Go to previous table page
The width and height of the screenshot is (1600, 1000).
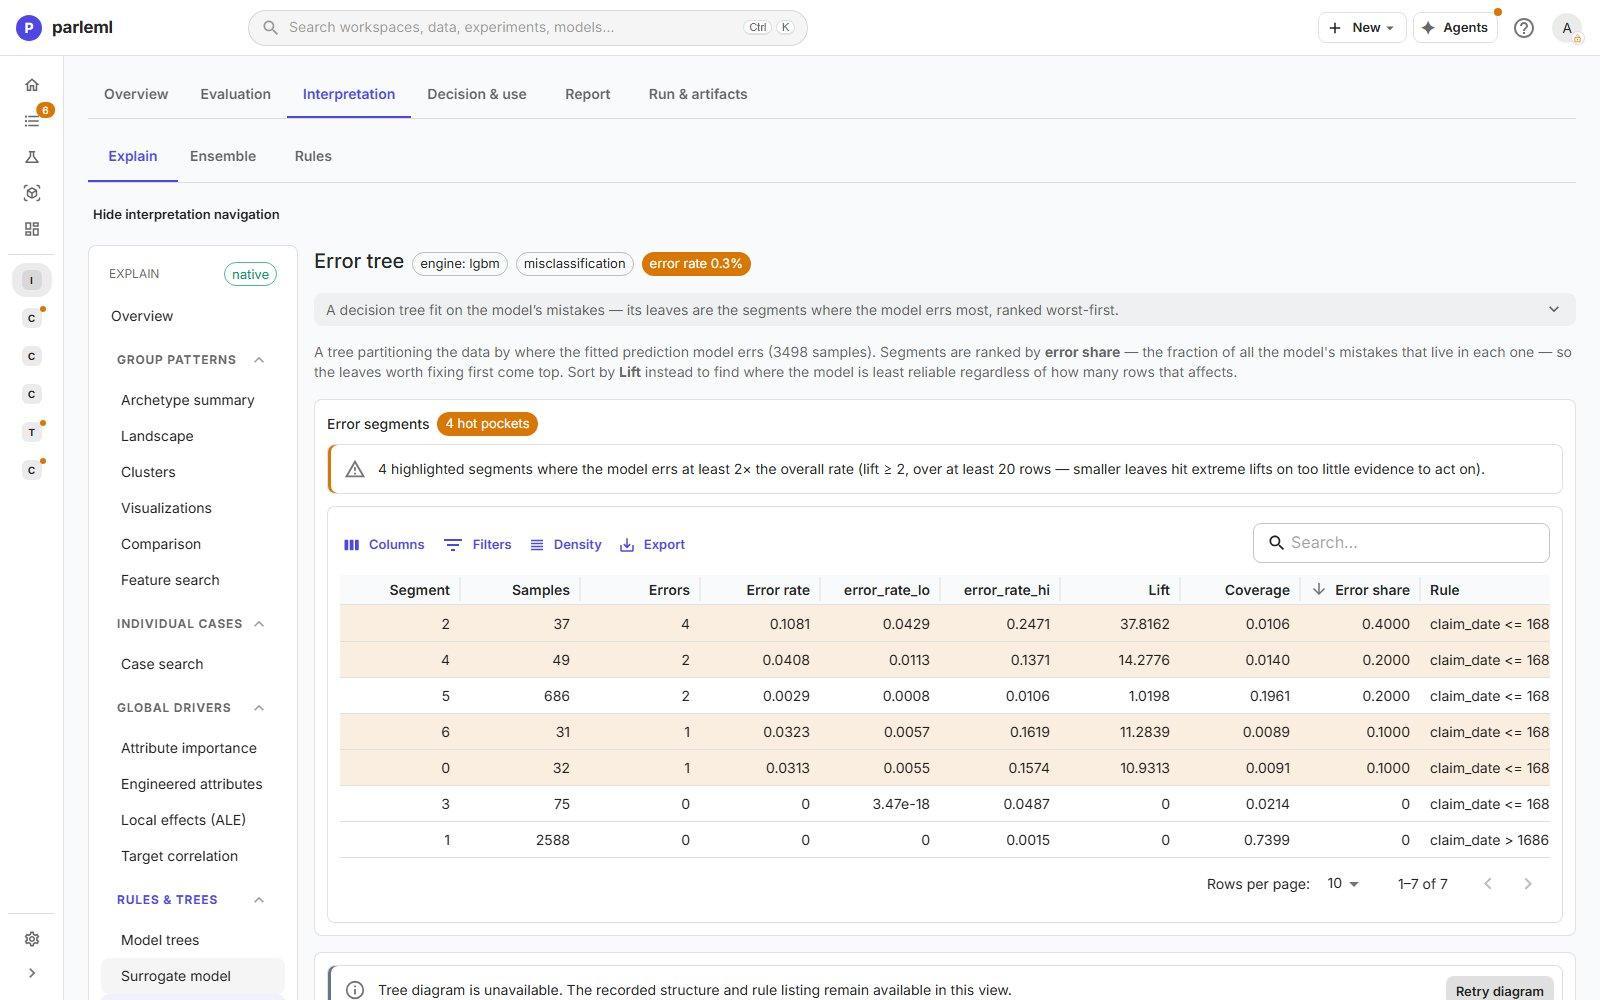click(x=1487, y=884)
